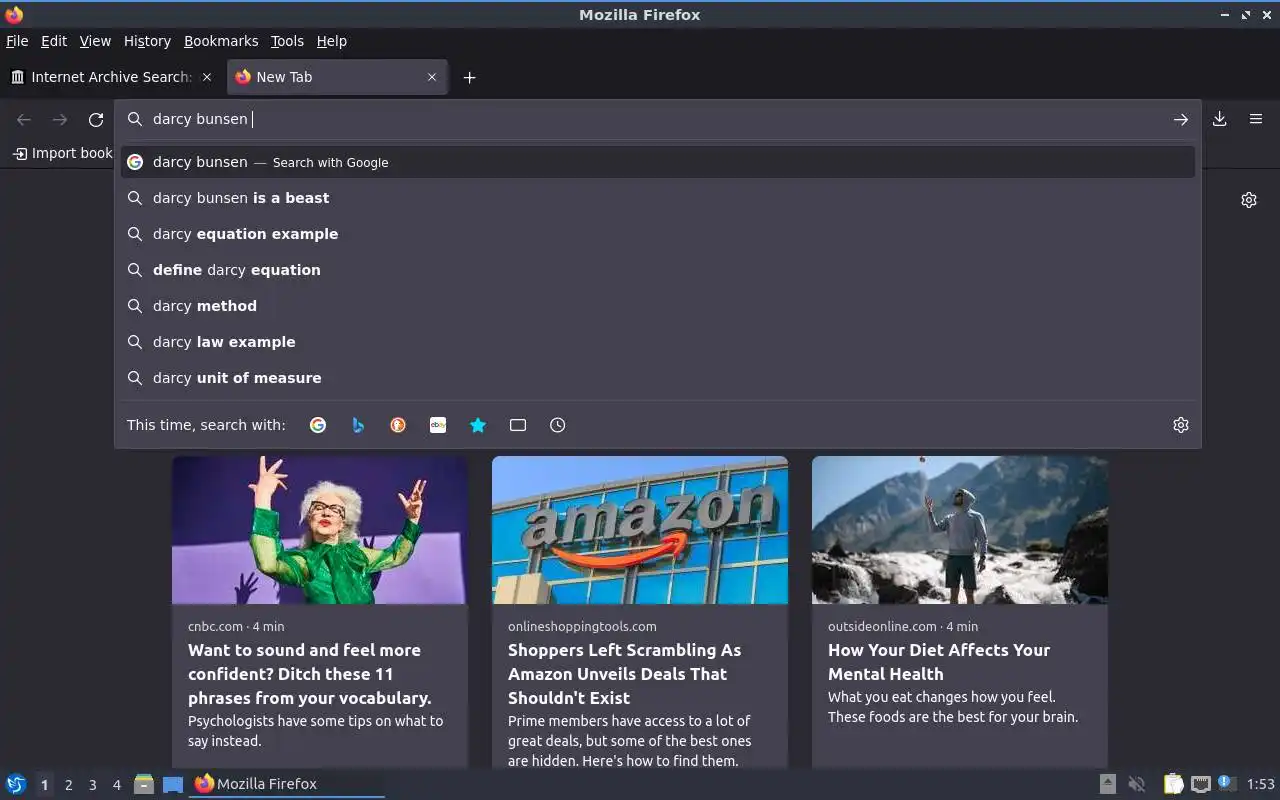
Task: Close the Internet Archive Search tab
Action: pos(207,77)
